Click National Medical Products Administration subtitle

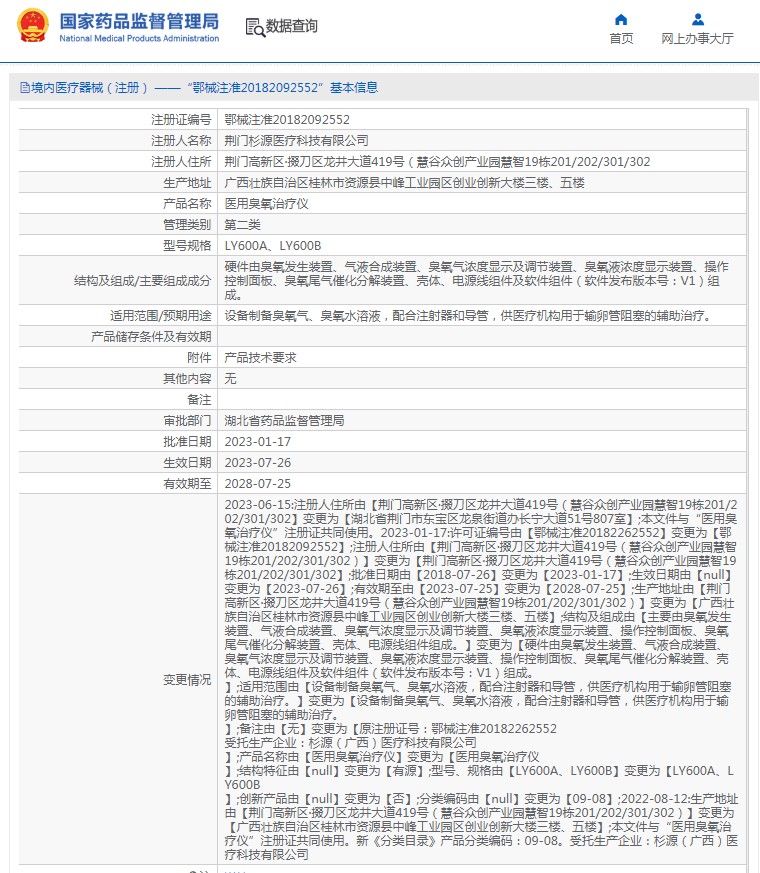tap(139, 38)
